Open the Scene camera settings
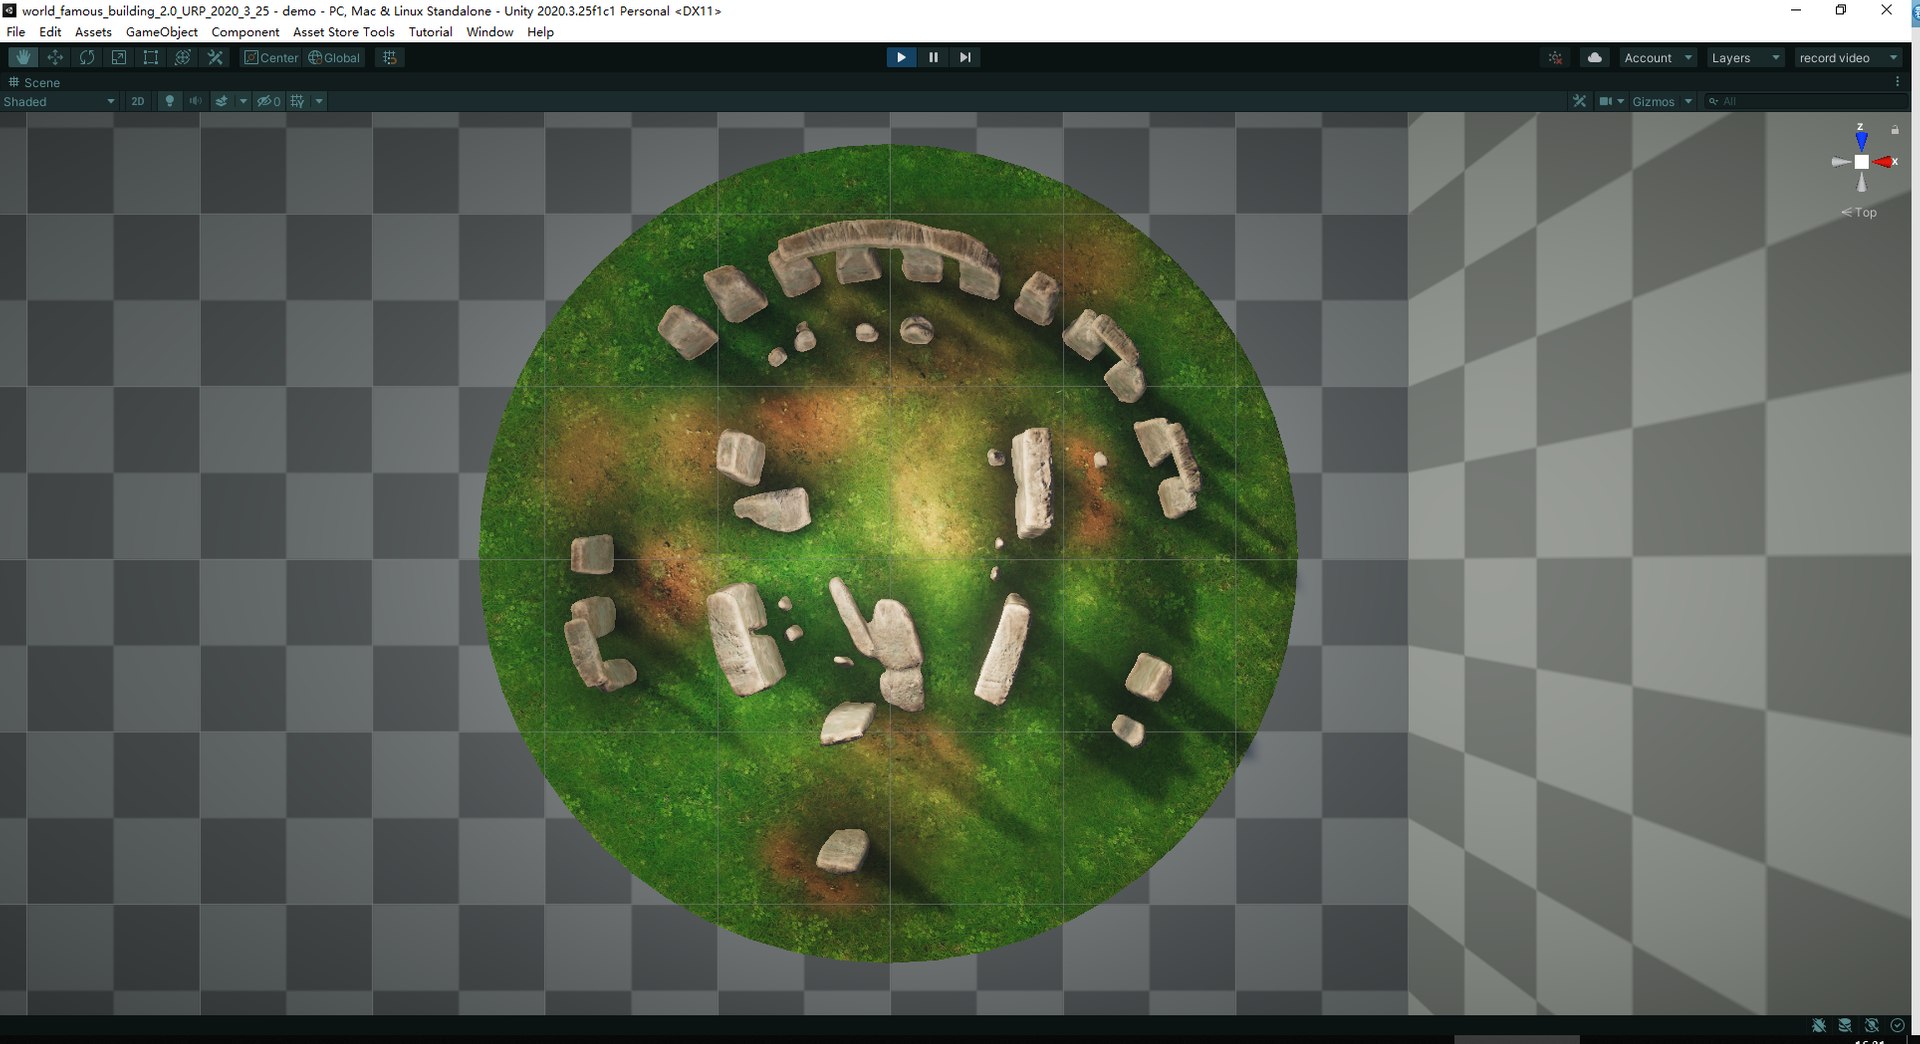The height and width of the screenshot is (1044, 1920). click(1611, 101)
